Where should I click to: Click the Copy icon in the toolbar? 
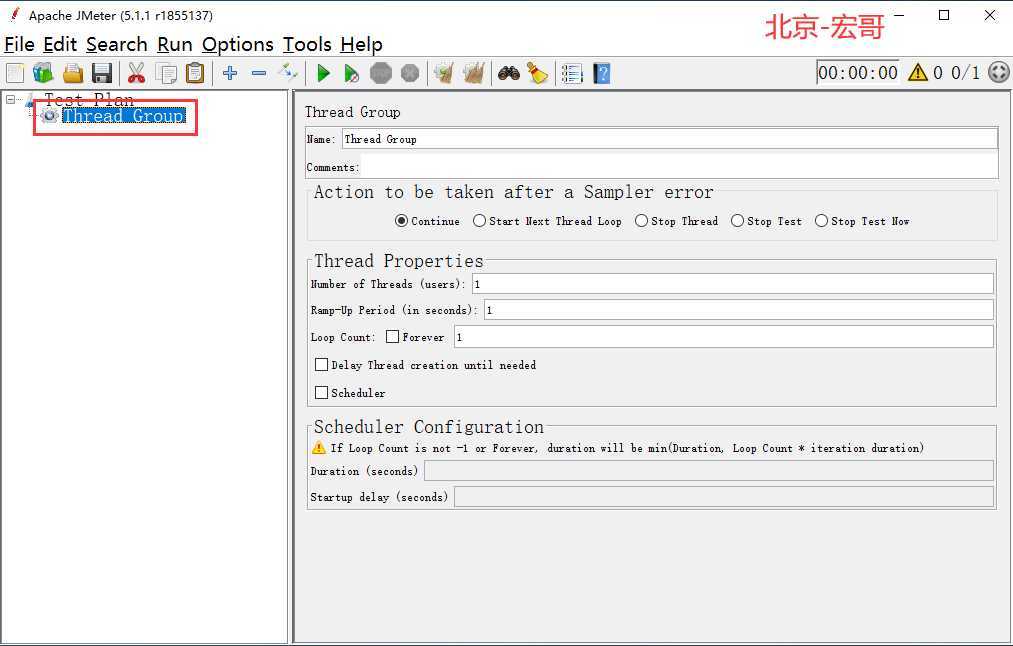[x=166, y=73]
